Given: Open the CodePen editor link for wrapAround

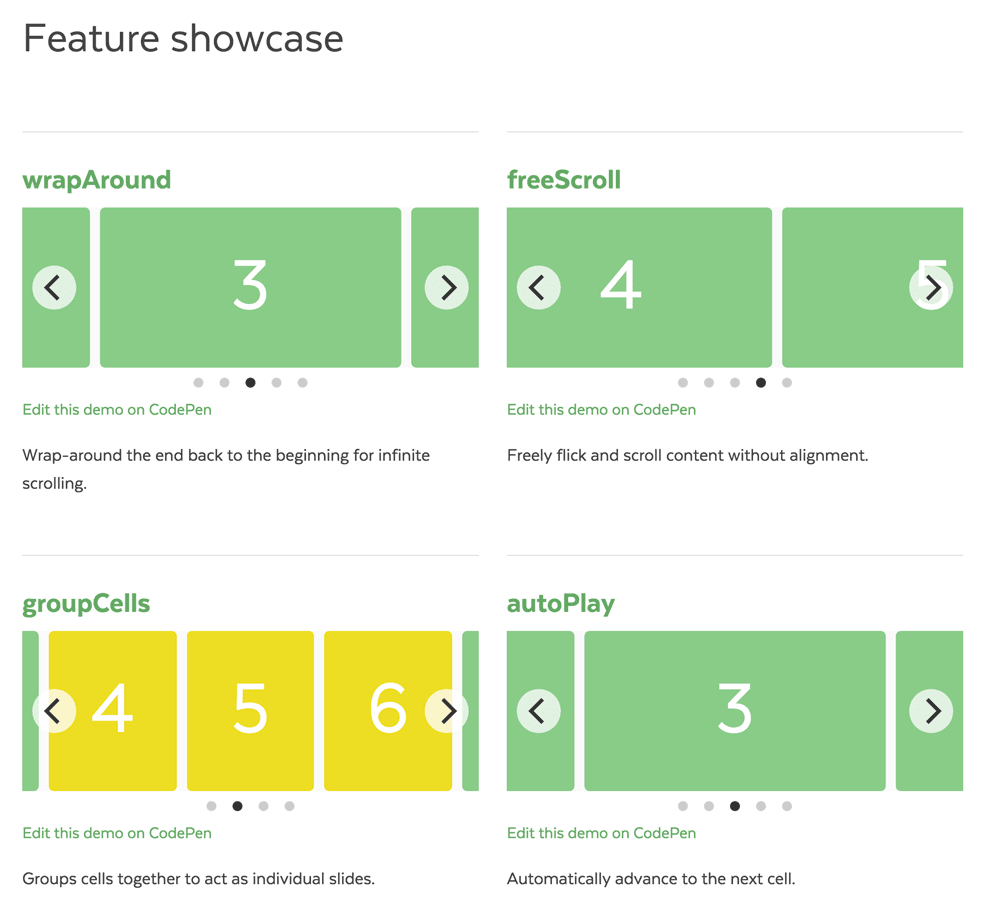Looking at the screenshot, I should tap(116, 409).
